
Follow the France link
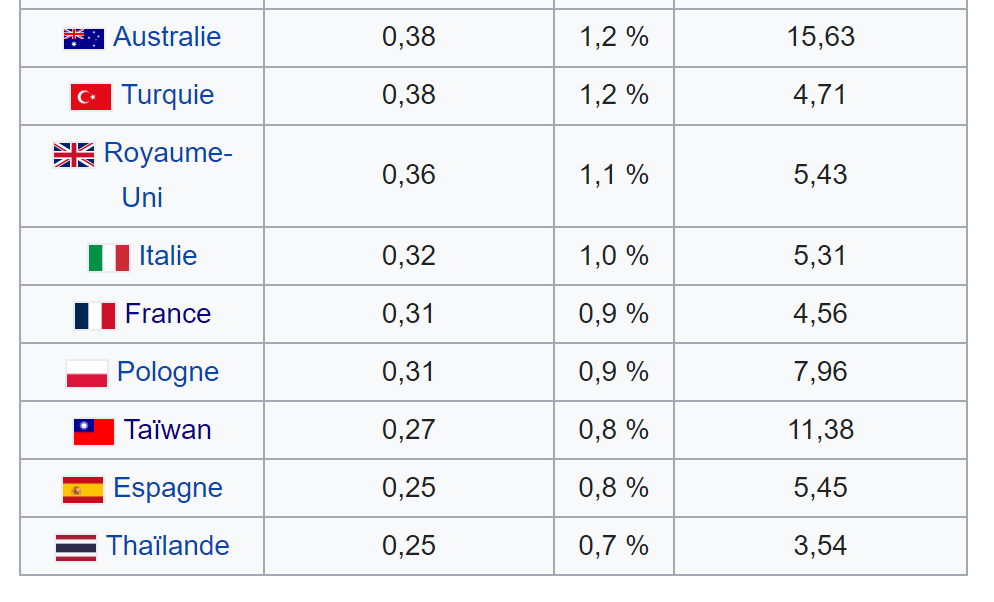168,314
